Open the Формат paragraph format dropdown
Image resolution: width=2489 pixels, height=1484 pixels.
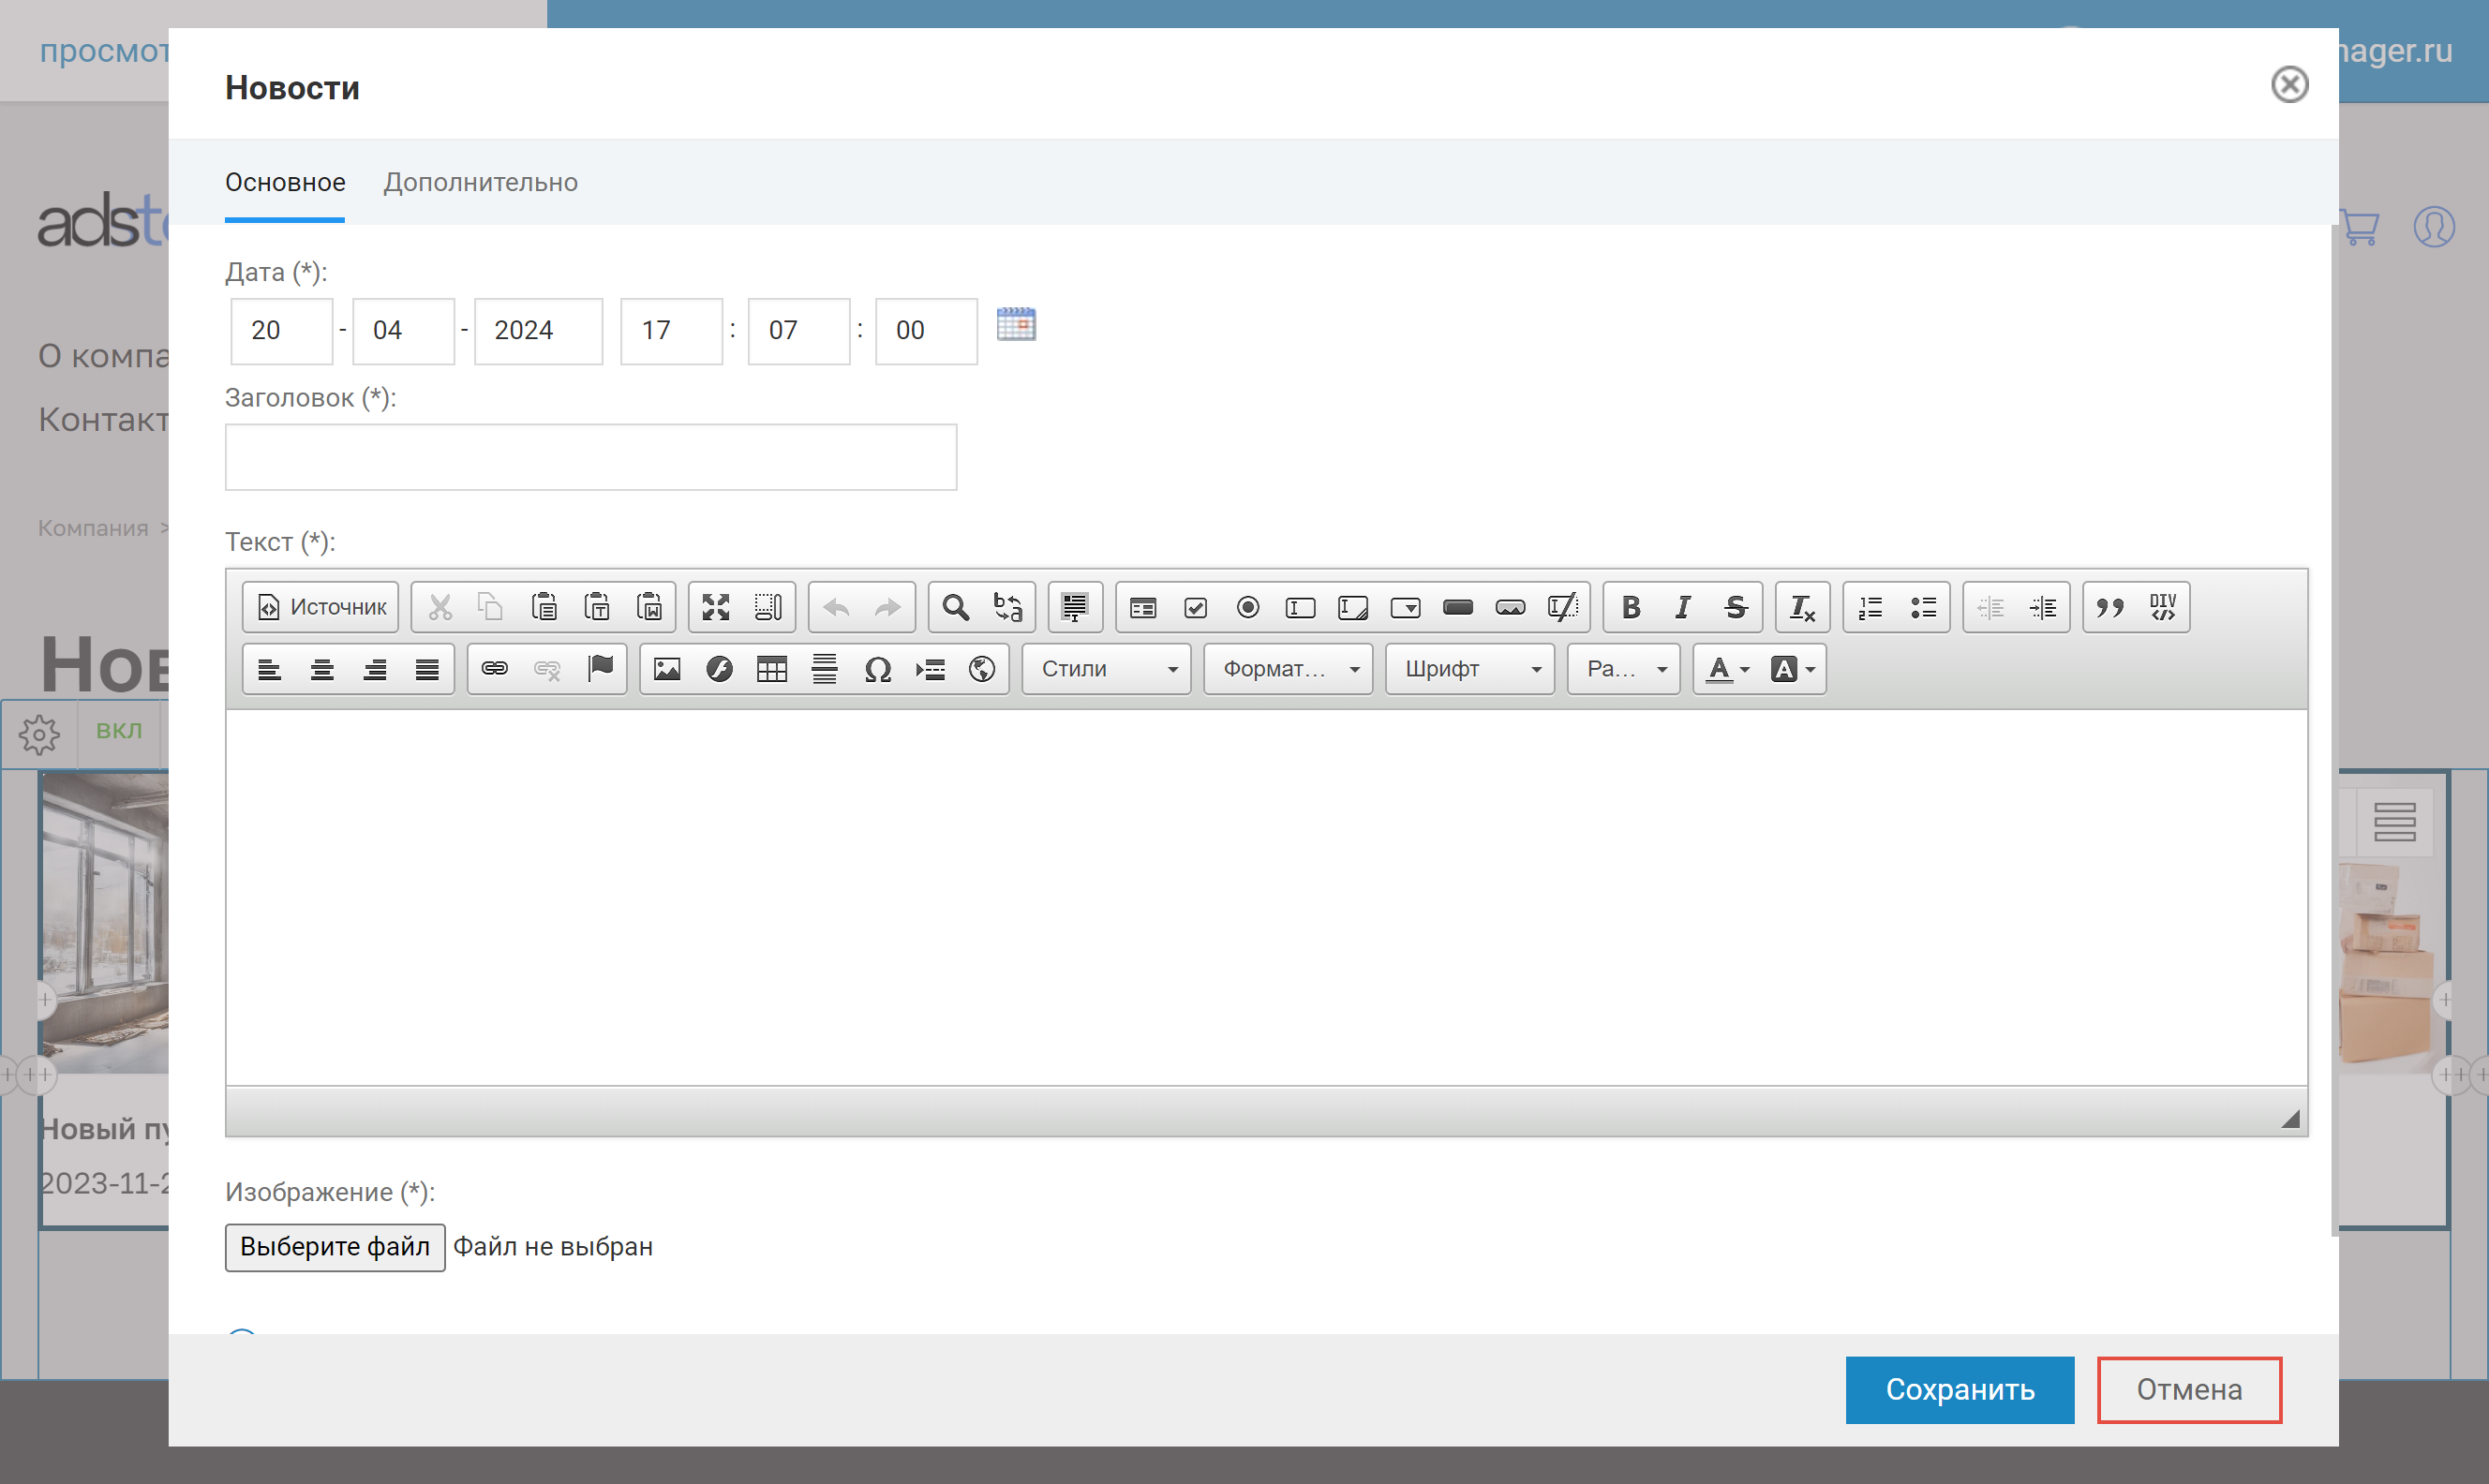(x=1288, y=669)
